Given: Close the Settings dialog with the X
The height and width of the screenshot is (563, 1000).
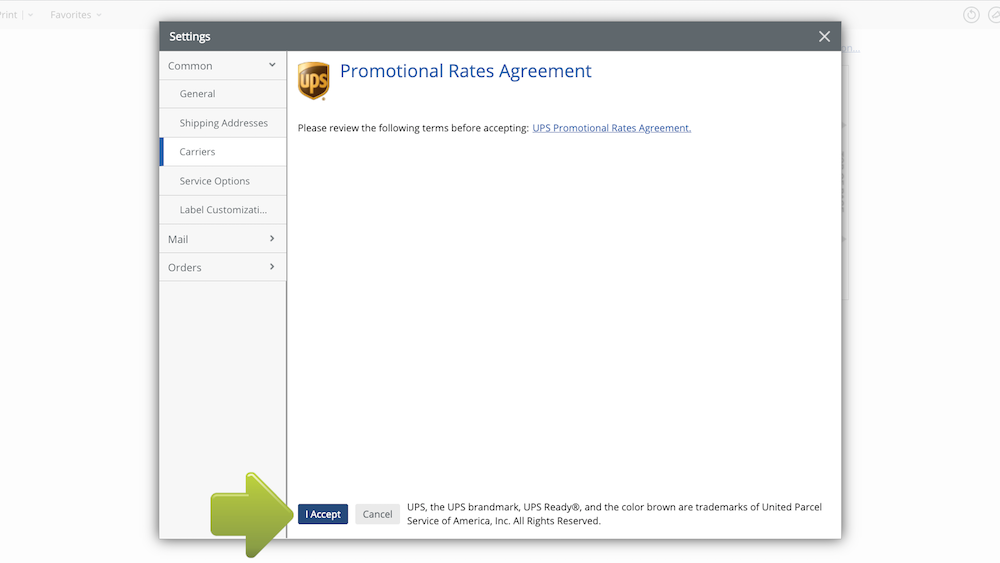Looking at the screenshot, I should (x=824, y=37).
